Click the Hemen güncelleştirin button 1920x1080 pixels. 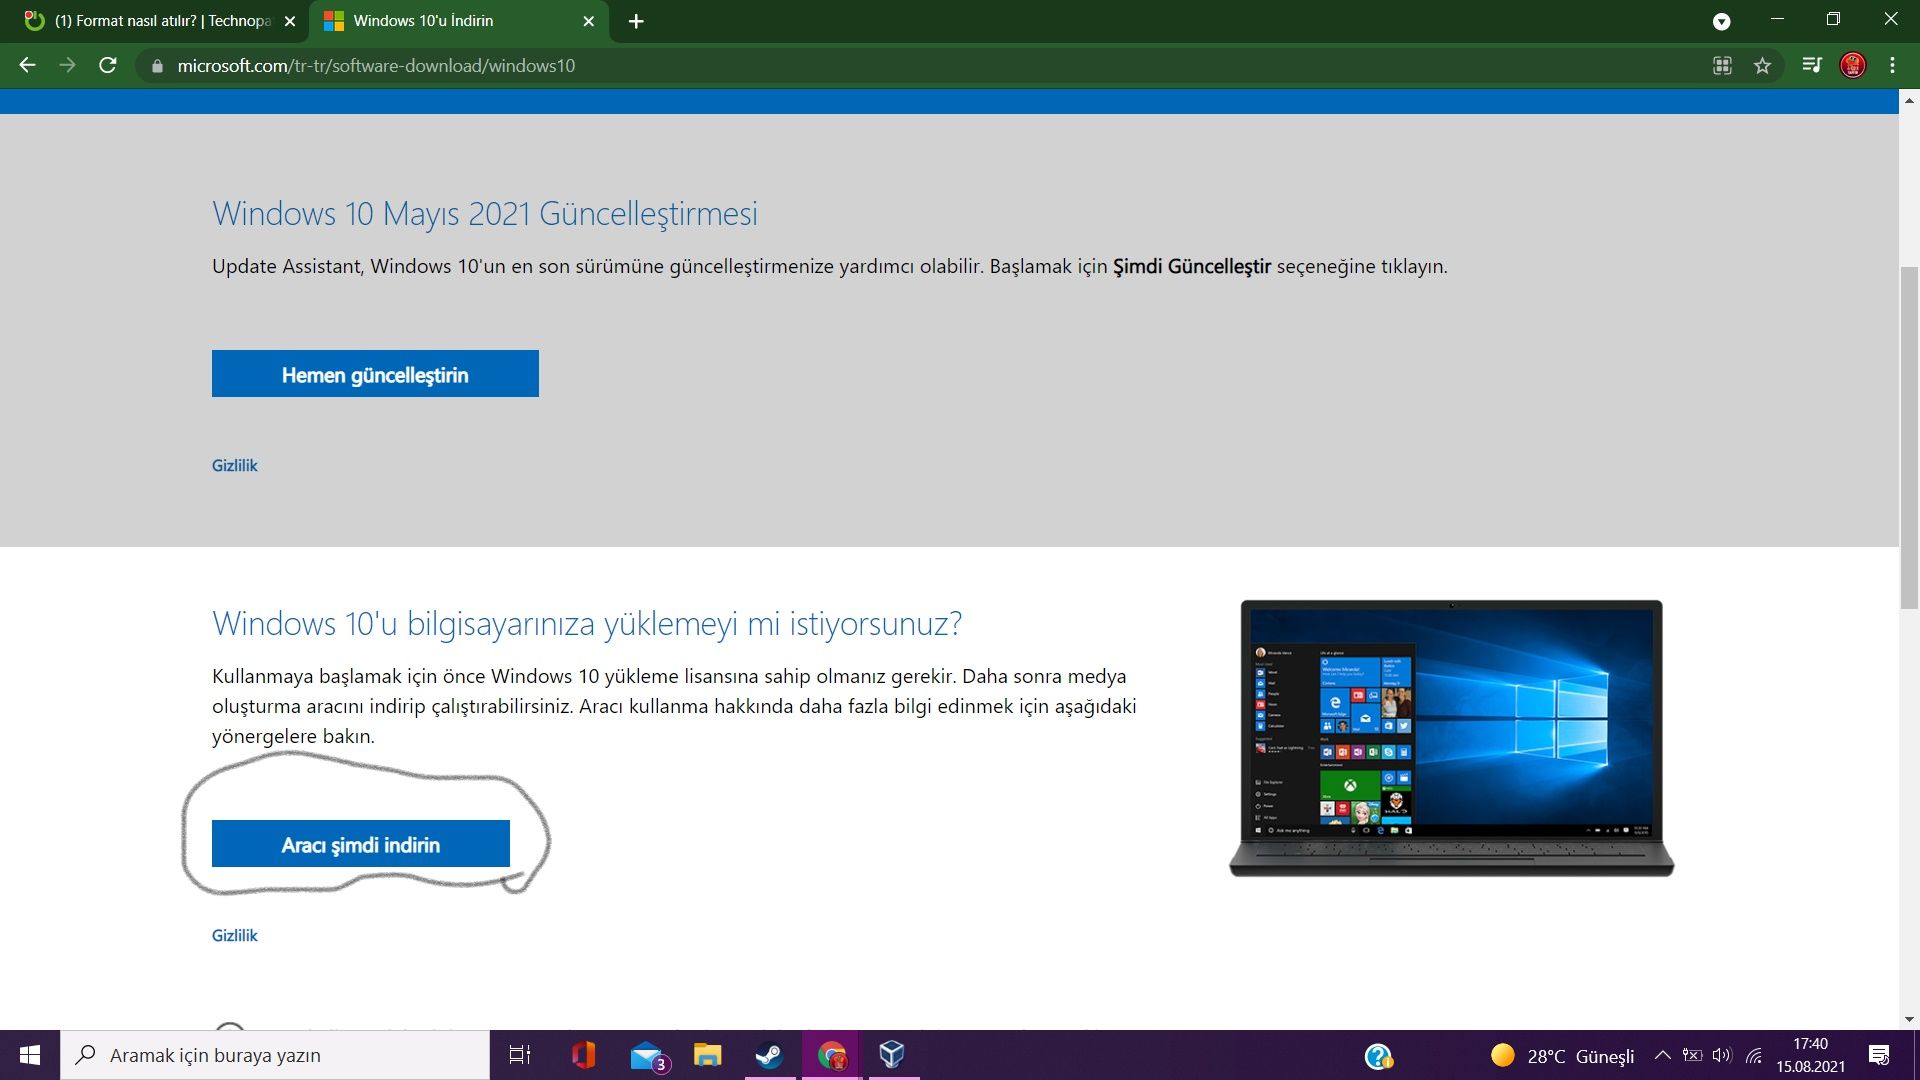375,374
